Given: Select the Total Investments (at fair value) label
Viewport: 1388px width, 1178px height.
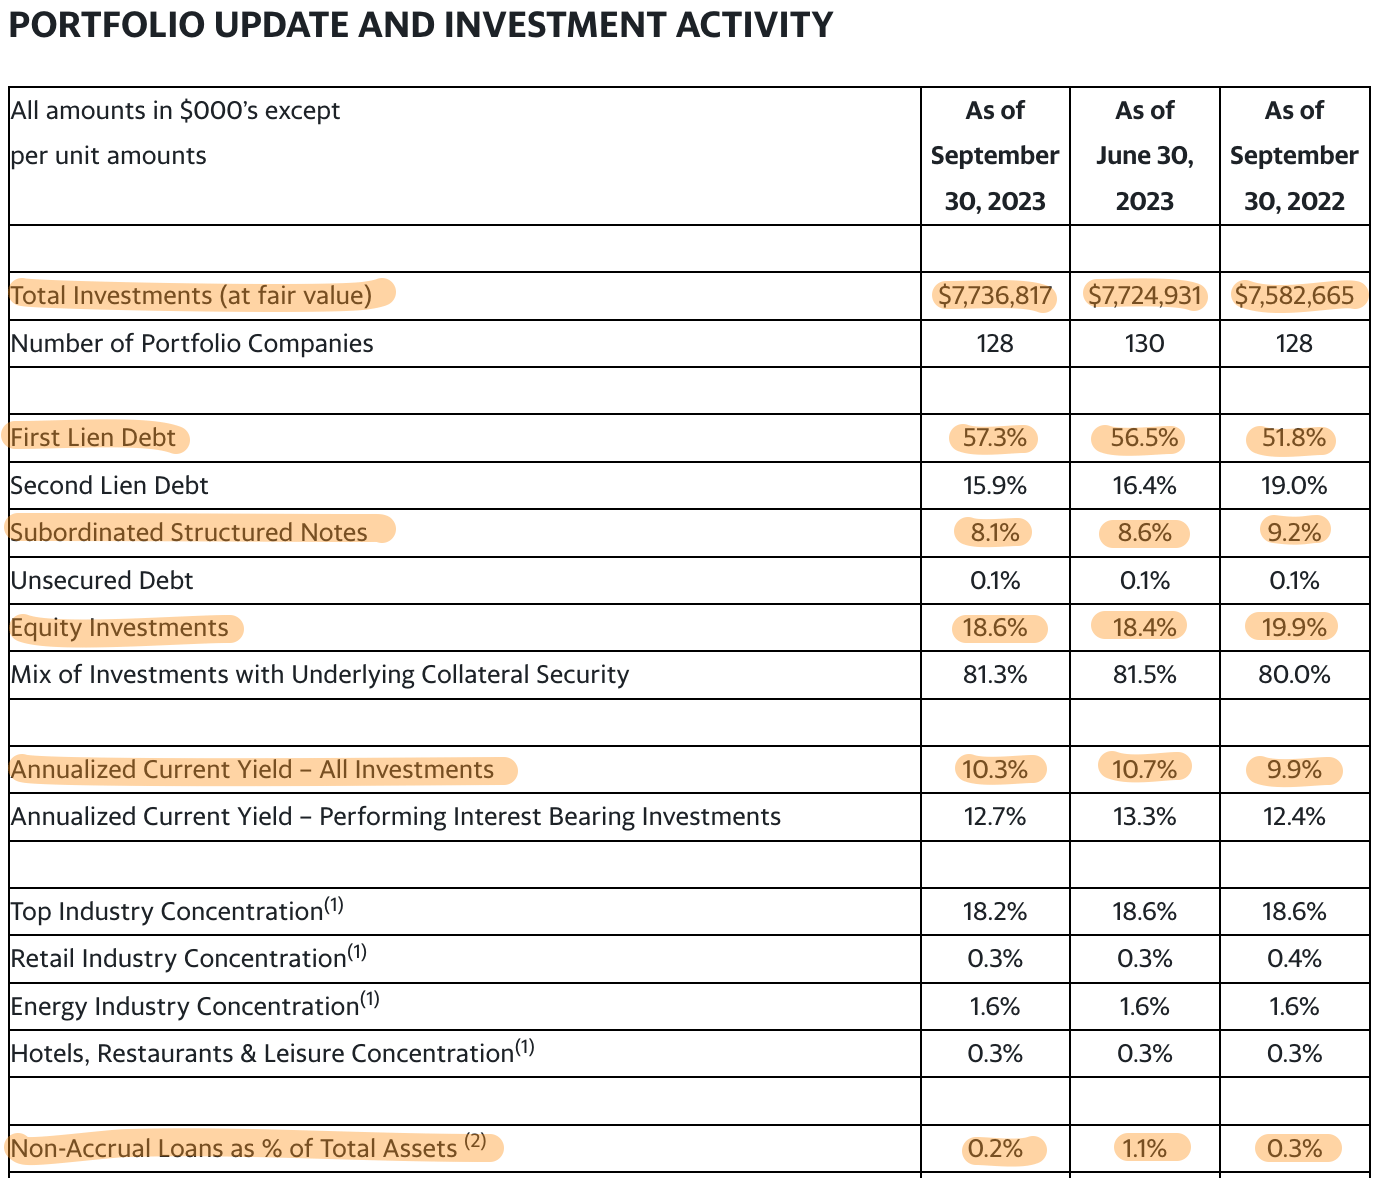Looking at the screenshot, I should (191, 295).
